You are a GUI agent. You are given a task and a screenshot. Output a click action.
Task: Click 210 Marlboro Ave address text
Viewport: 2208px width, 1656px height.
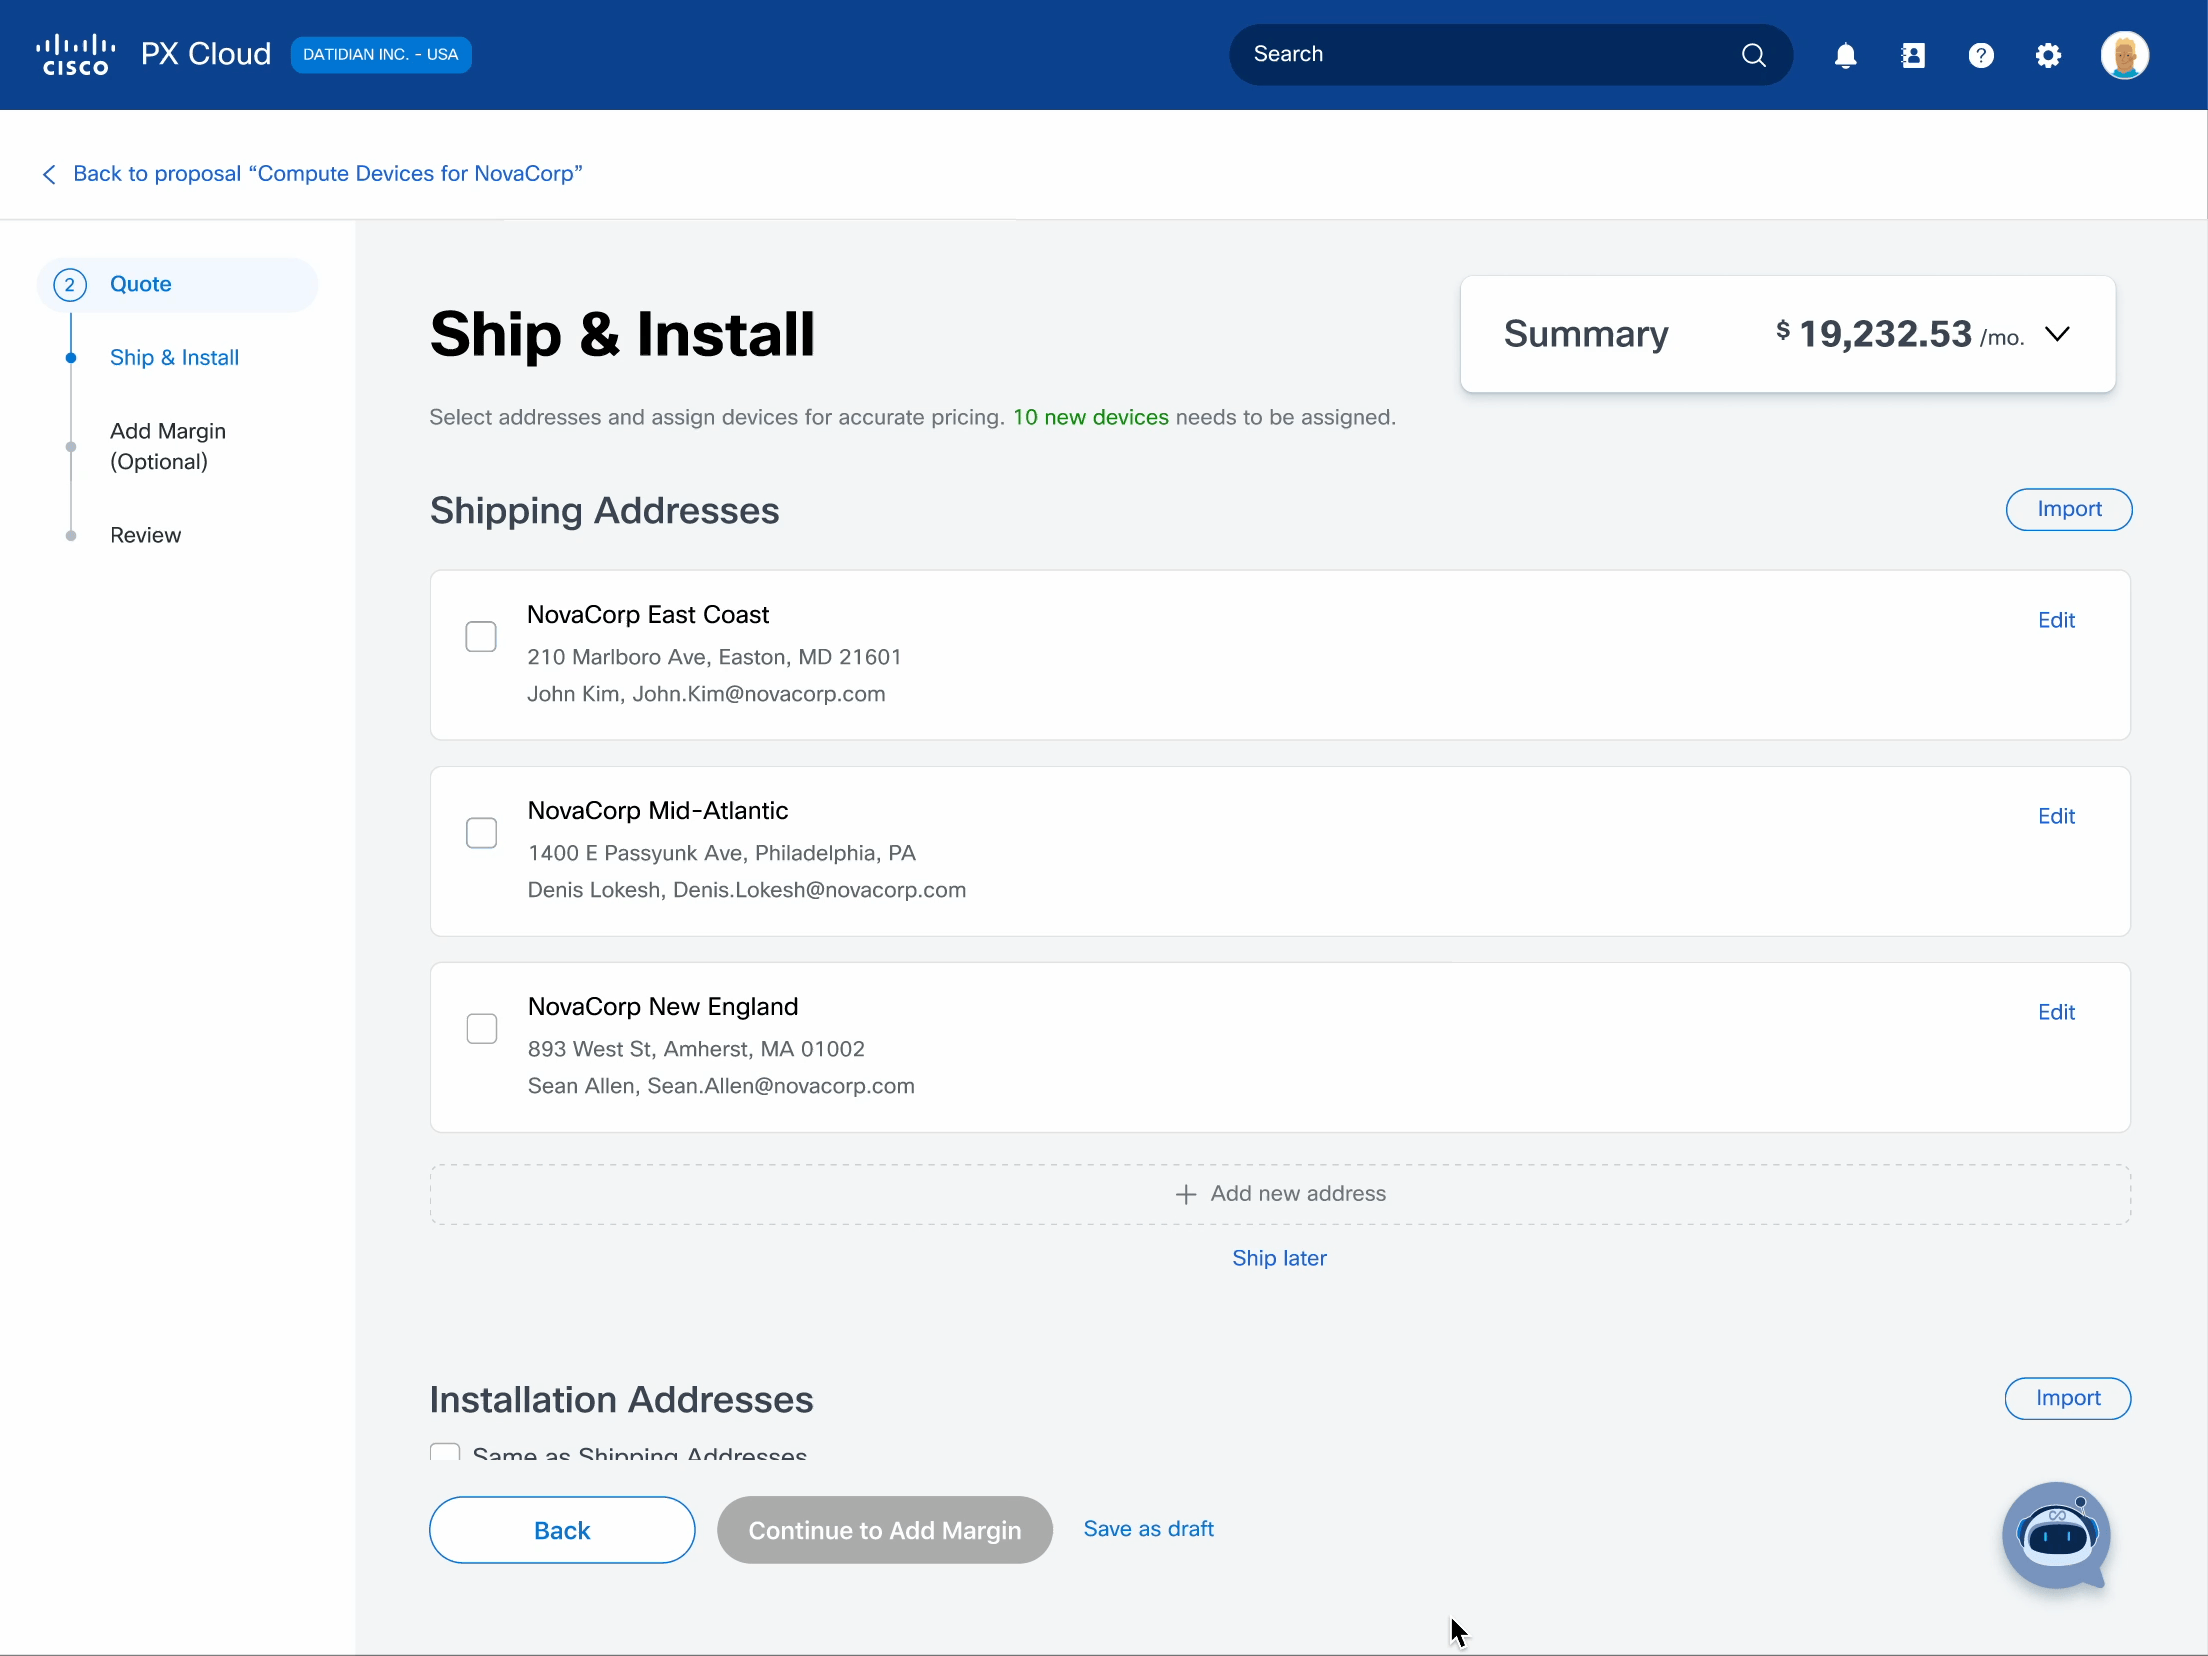click(x=714, y=658)
